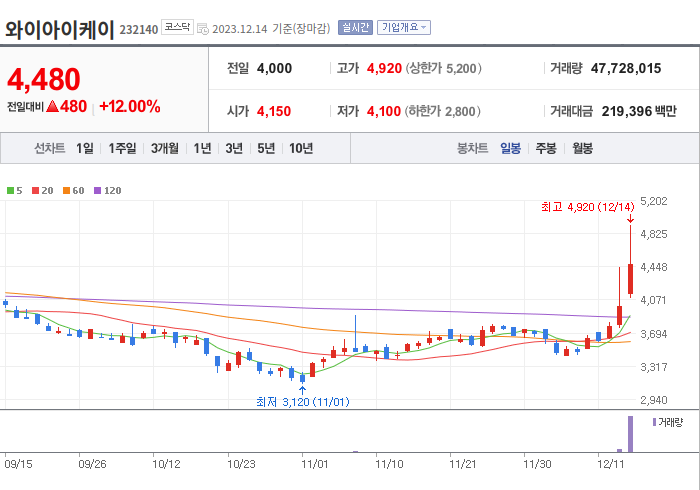Click the 5,202 price axis label
700x490 pixels.
[x=654, y=201]
